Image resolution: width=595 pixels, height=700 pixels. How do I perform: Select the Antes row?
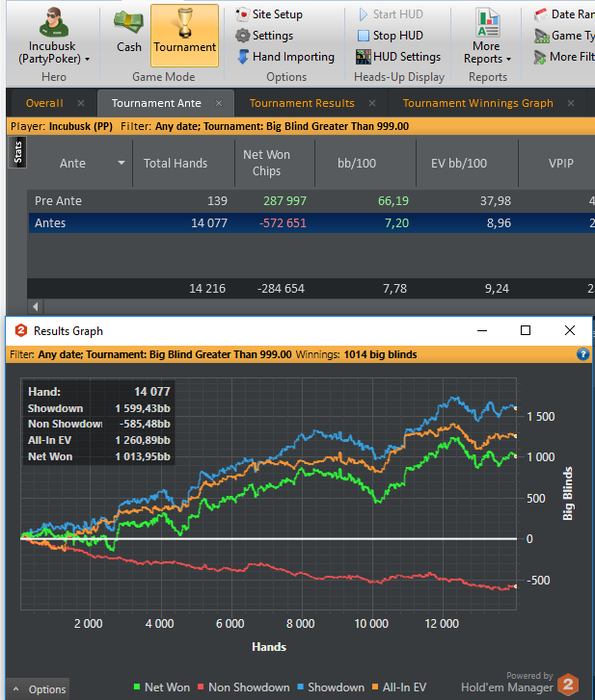[x=312, y=223]
